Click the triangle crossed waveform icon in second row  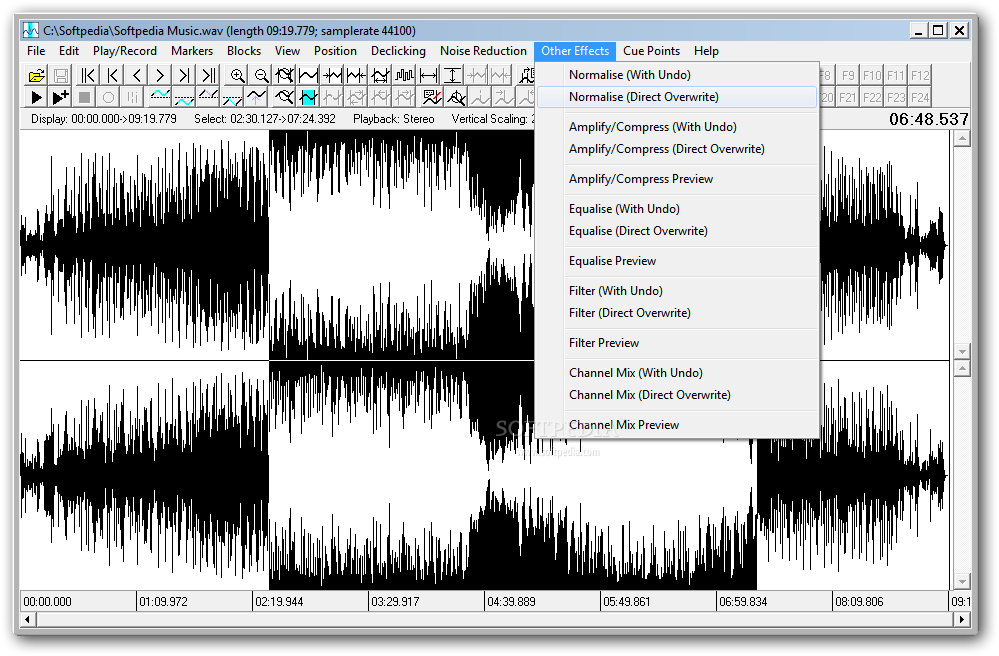(456, 97)
